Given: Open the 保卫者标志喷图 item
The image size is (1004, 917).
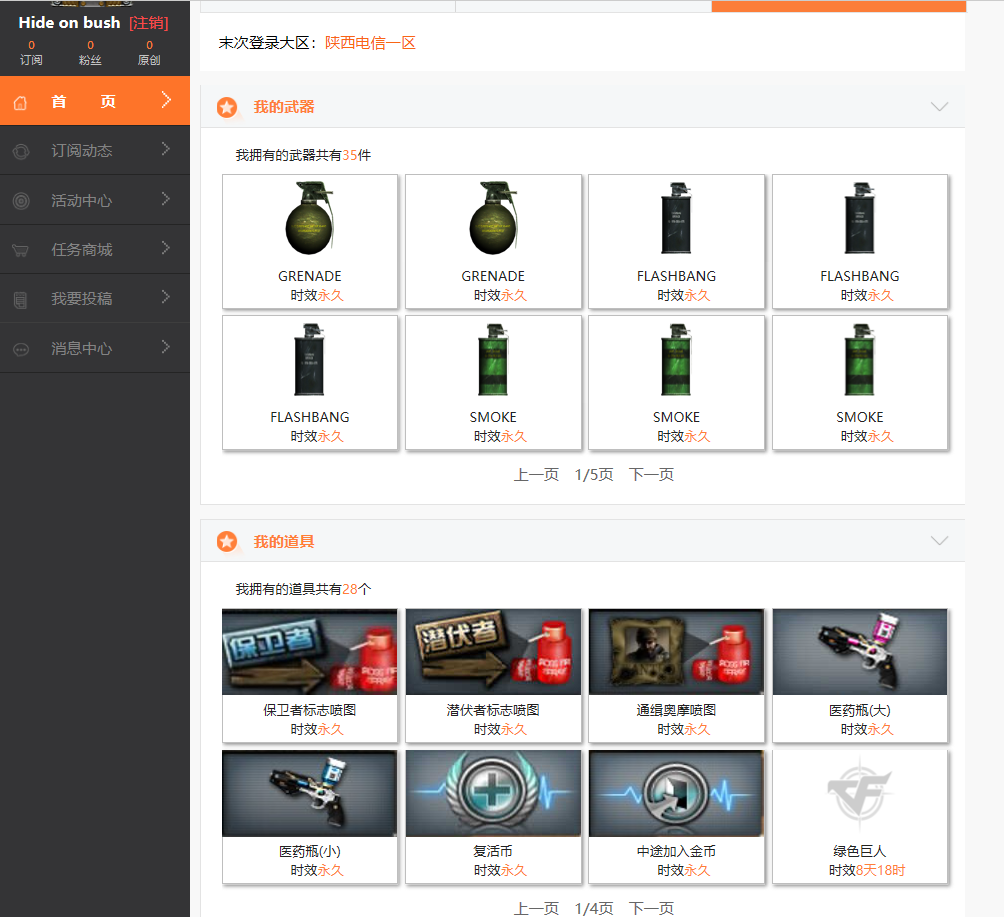Looking at the screenshot, I should point(310,676).
